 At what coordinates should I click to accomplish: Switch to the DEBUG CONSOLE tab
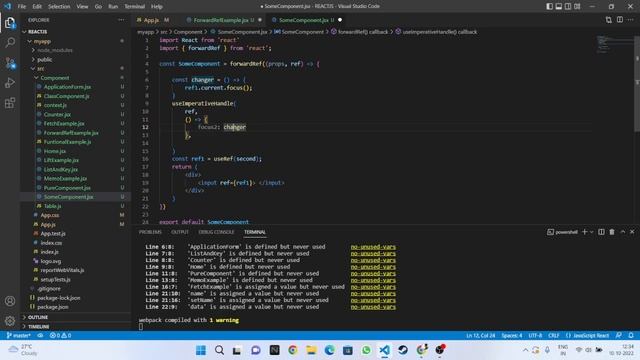(x=216, y=232)
